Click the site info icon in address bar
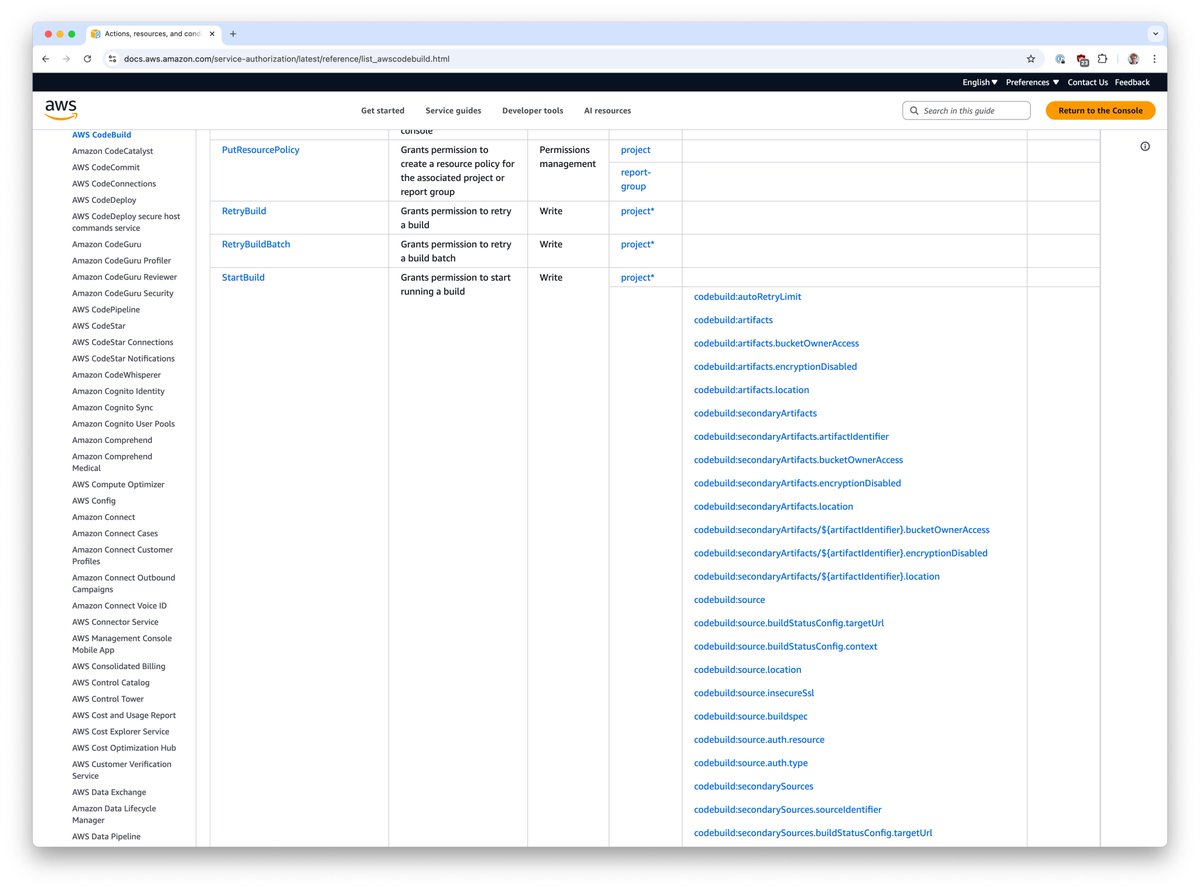 click(x=111, y=59)
